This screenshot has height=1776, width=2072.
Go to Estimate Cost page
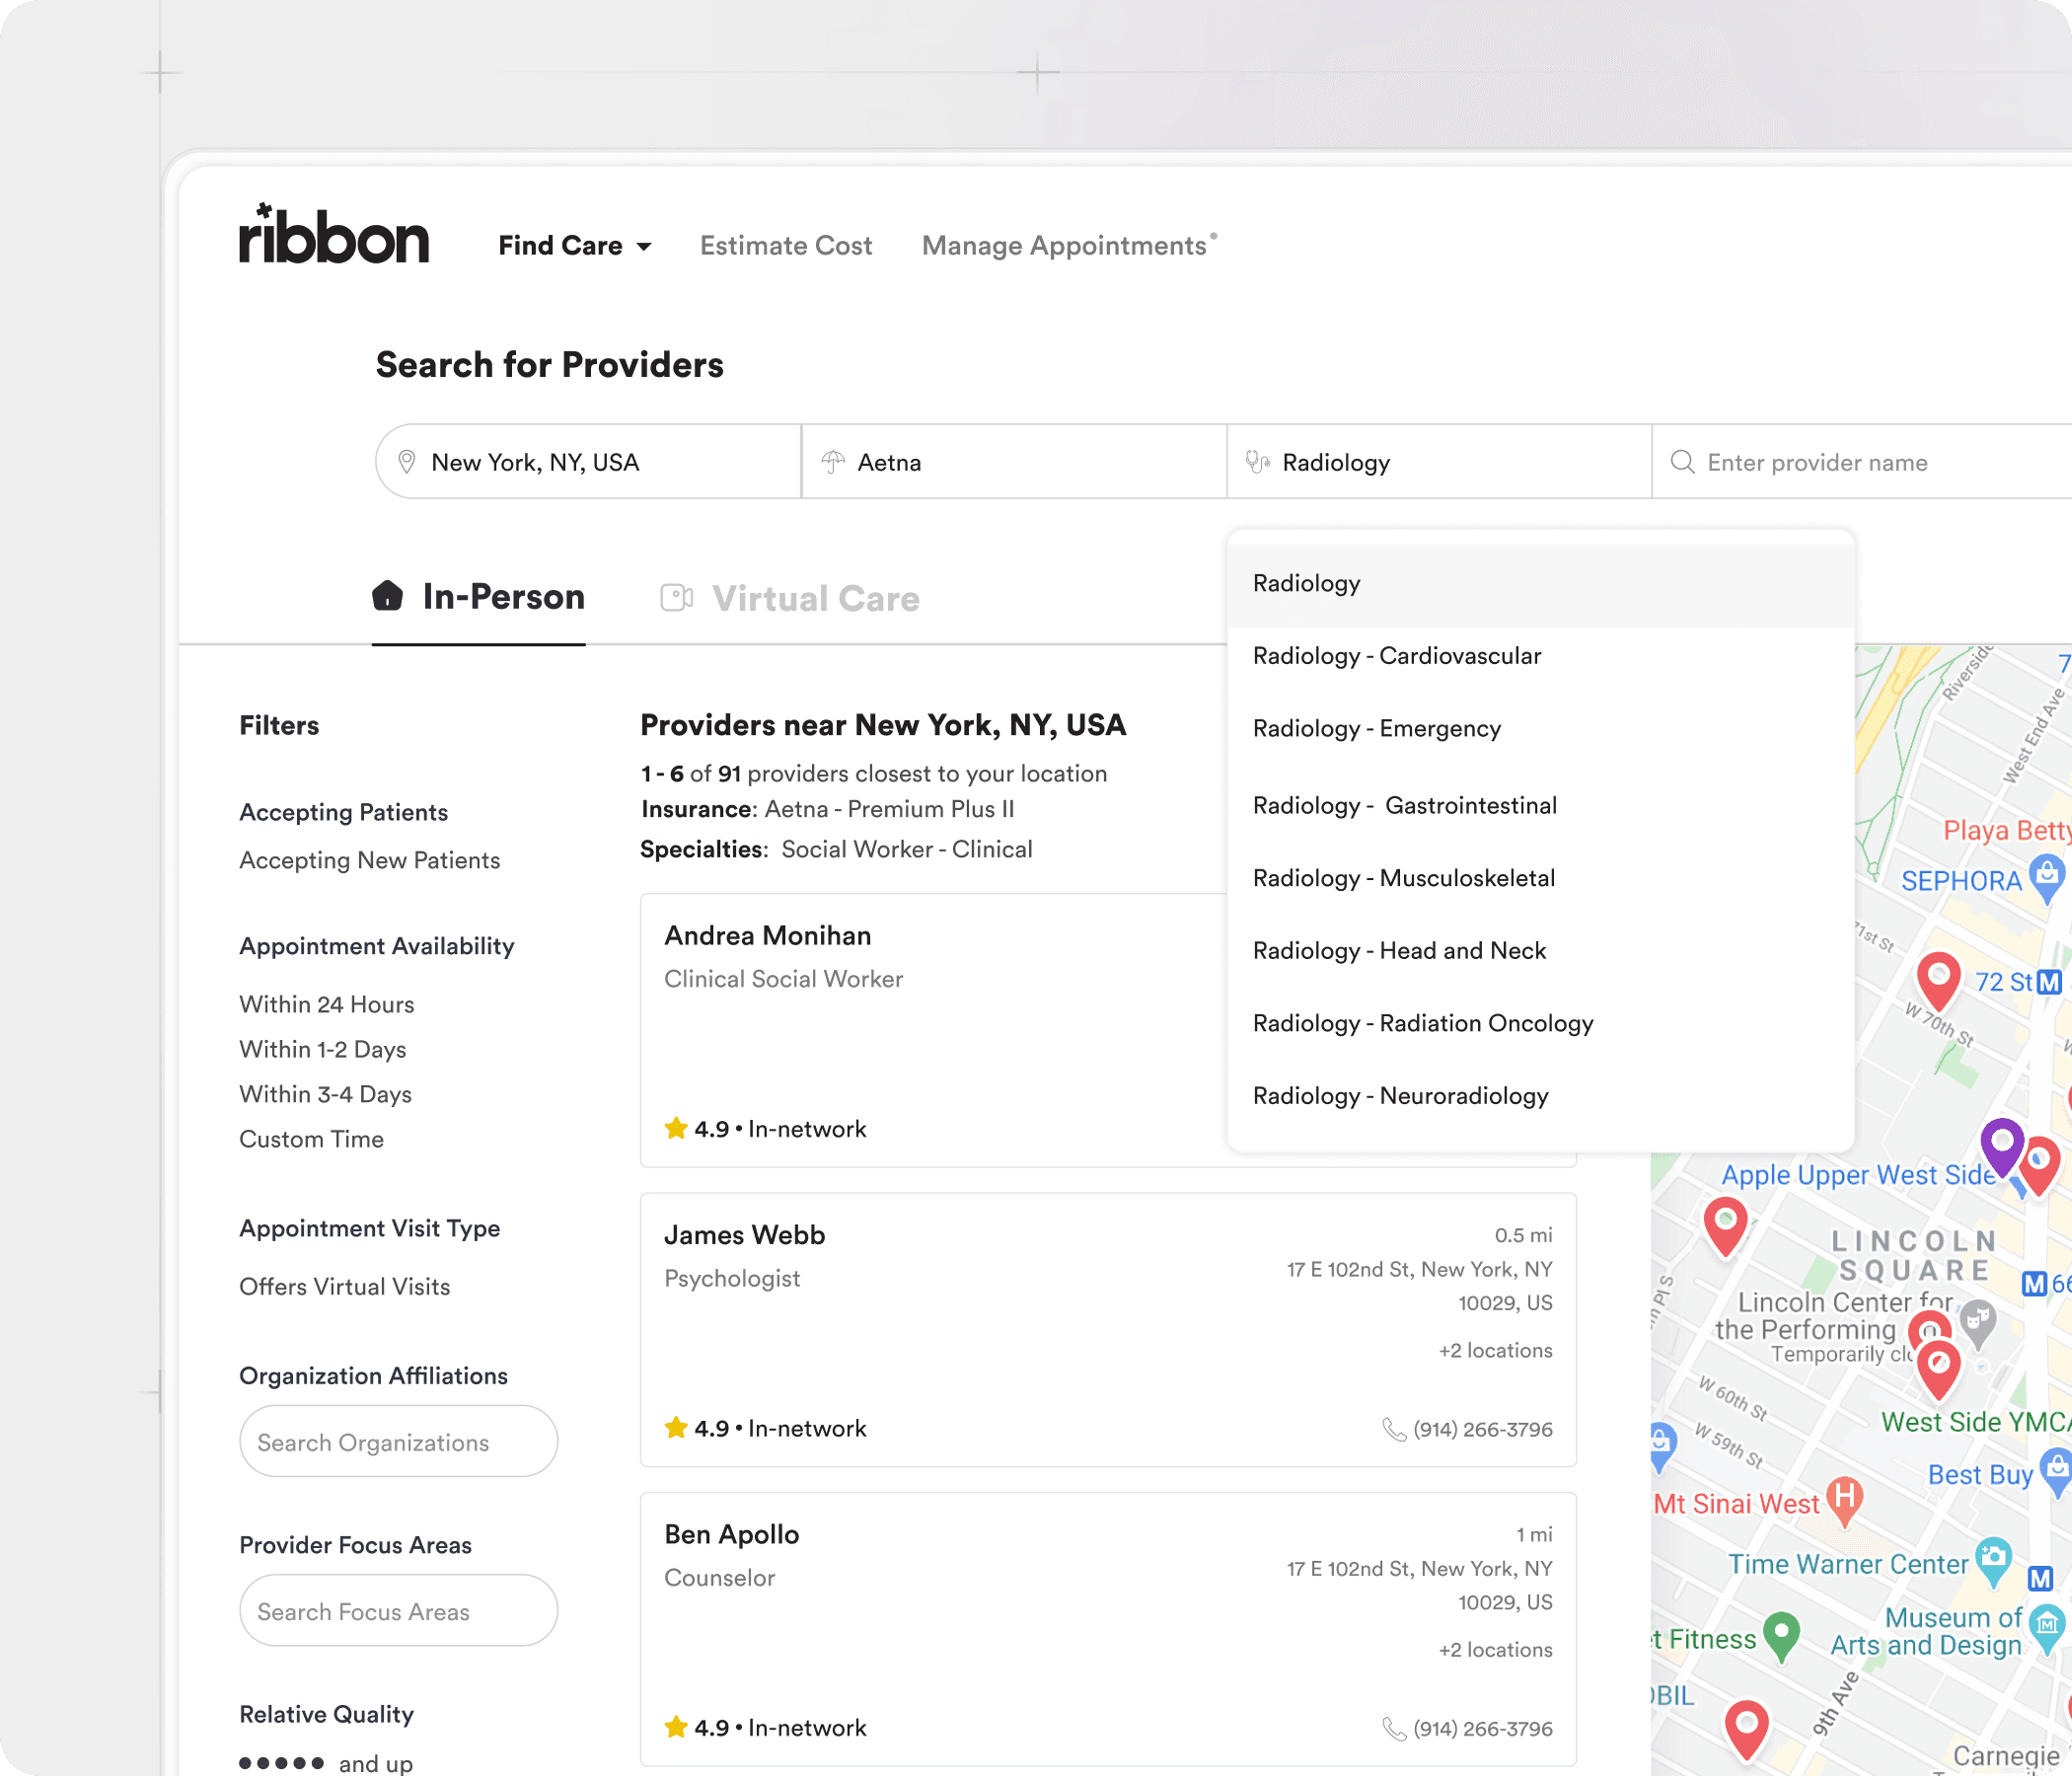click(786, 245)
